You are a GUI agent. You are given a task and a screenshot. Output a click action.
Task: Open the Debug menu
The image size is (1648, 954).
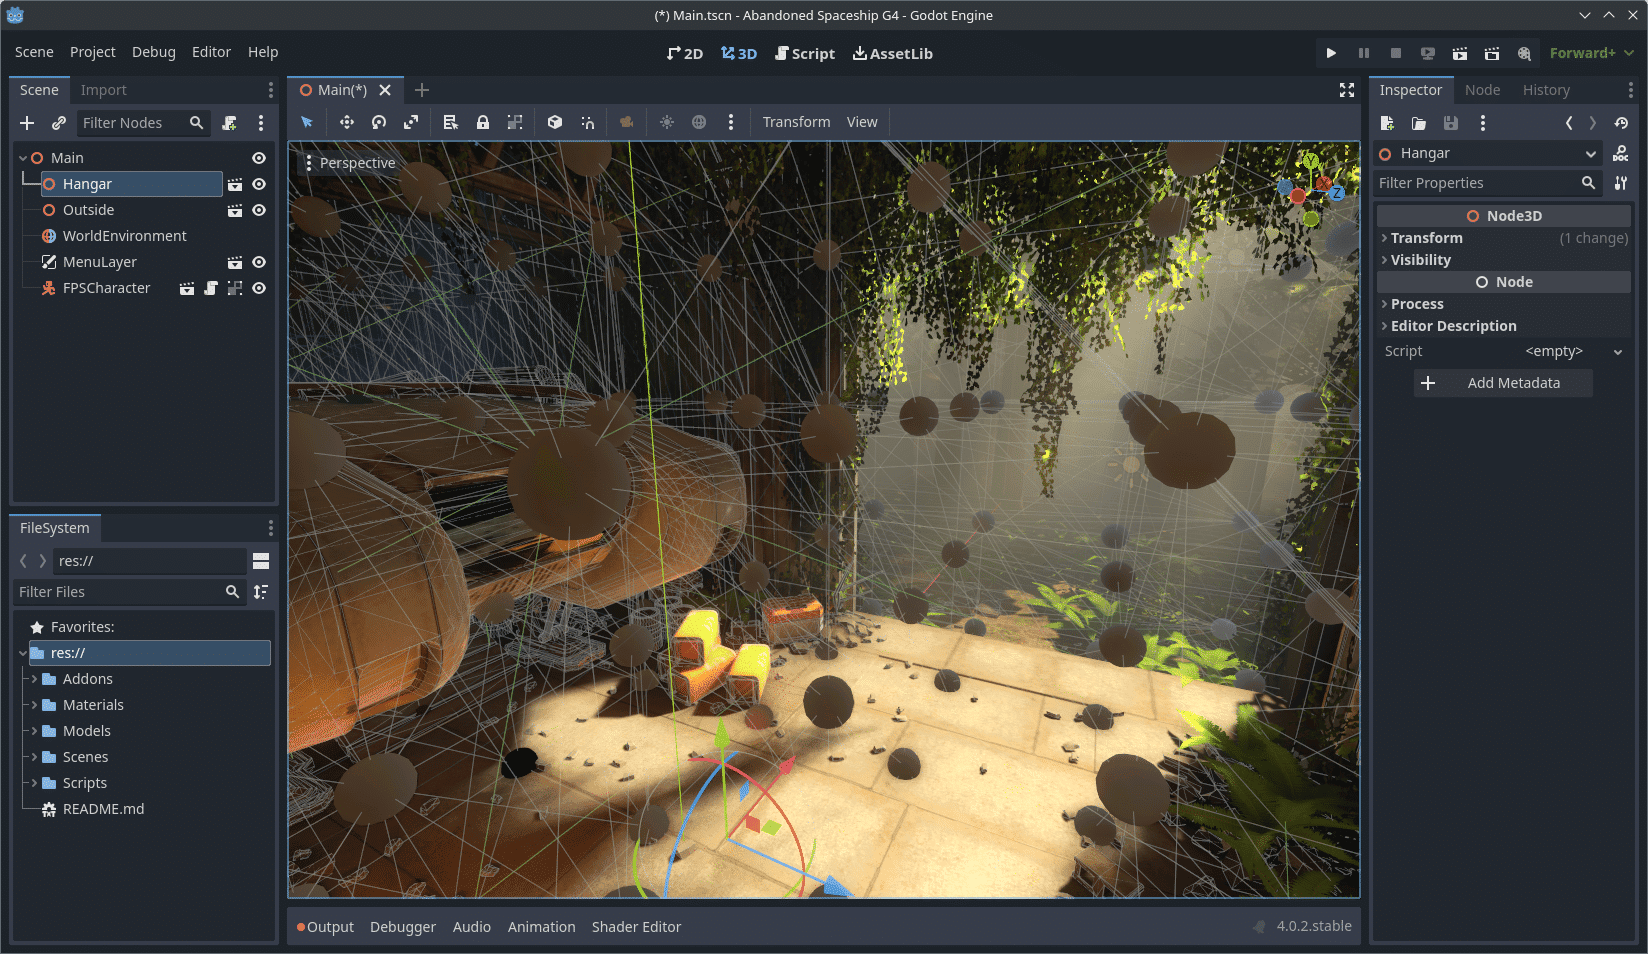click(x=153, y=51)
